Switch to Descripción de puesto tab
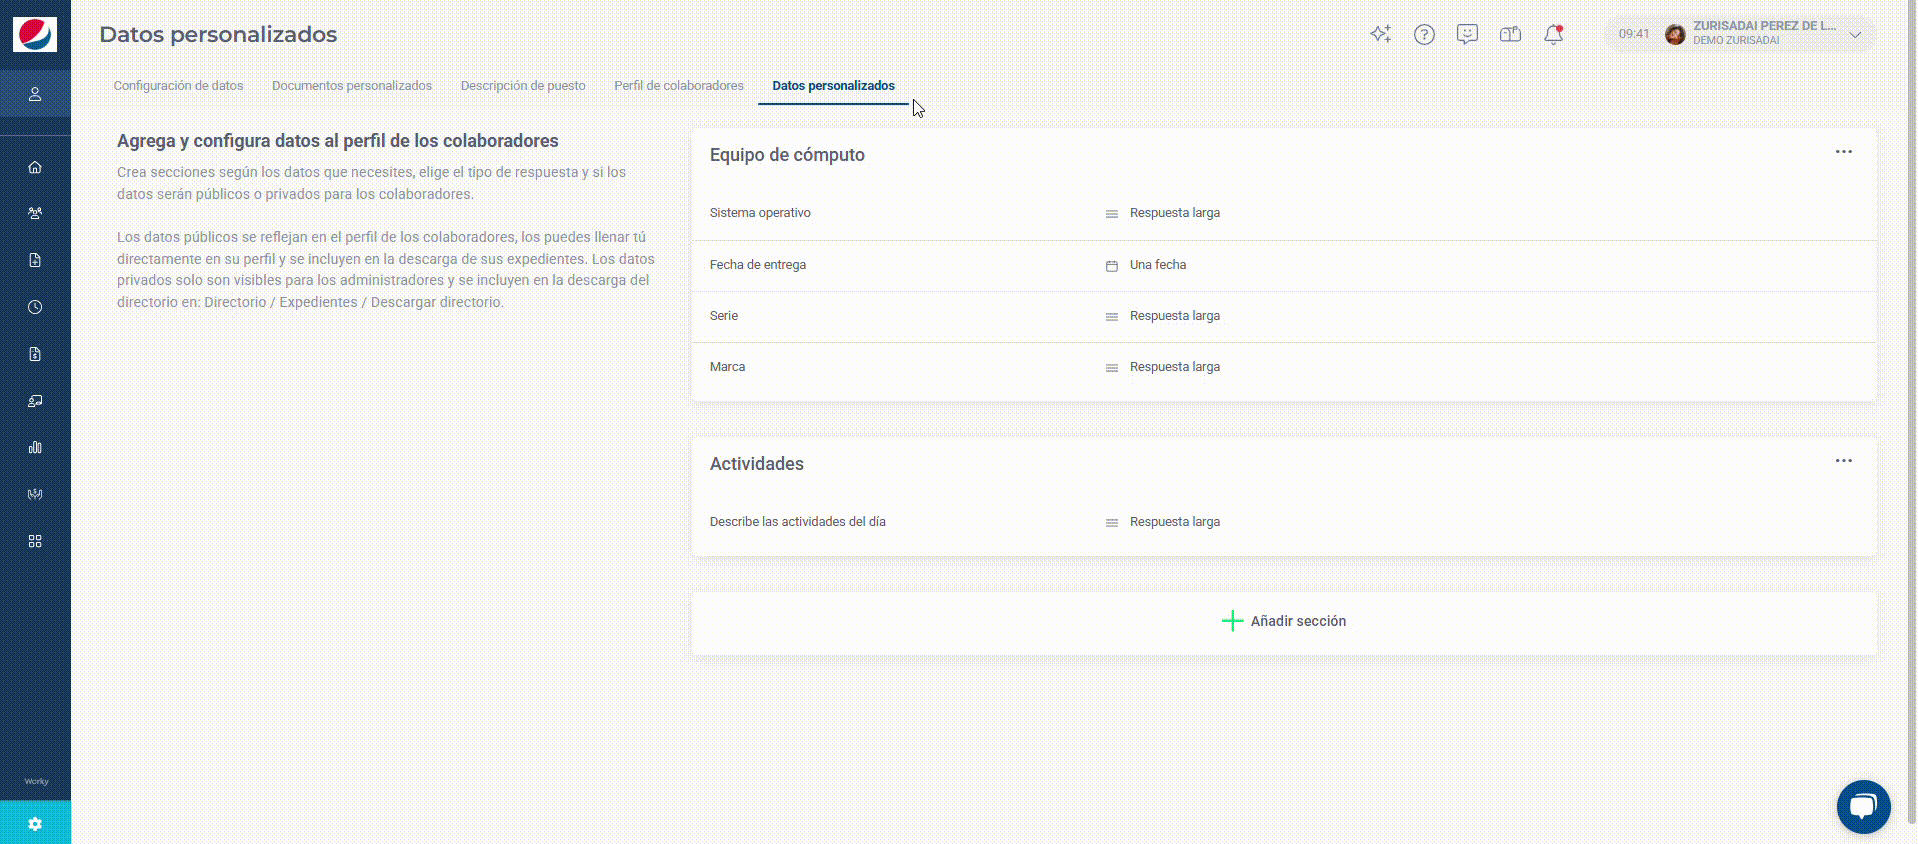Screen dimensions: 1918x844 pyautogui.click(x=523, y=86)
